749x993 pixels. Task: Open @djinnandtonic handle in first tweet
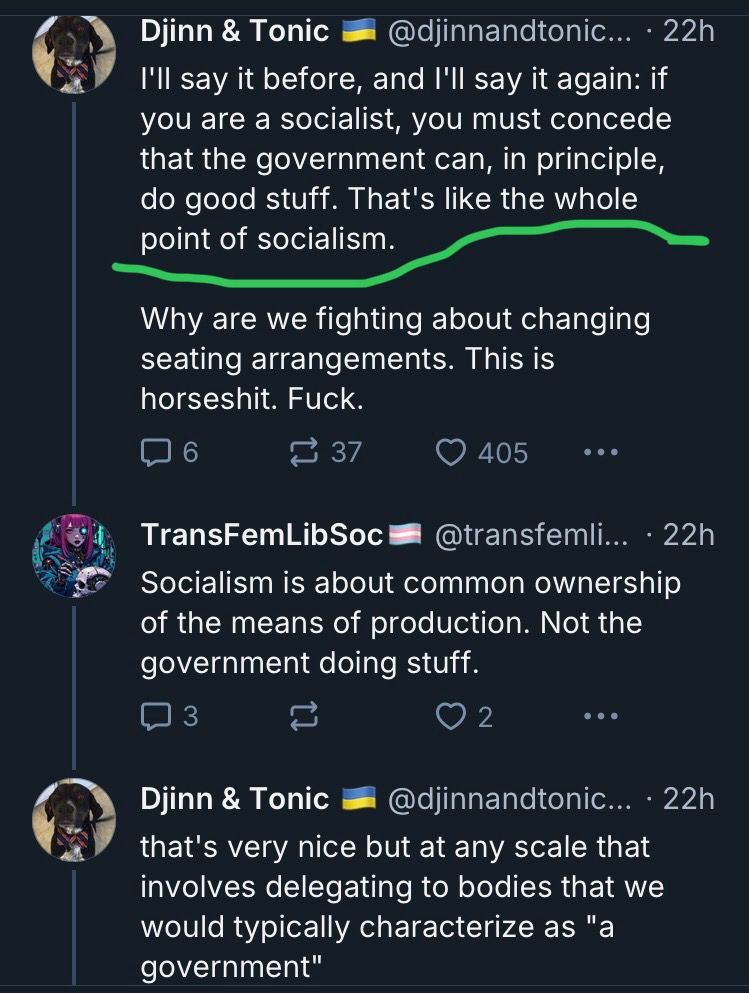click(509, 32)
